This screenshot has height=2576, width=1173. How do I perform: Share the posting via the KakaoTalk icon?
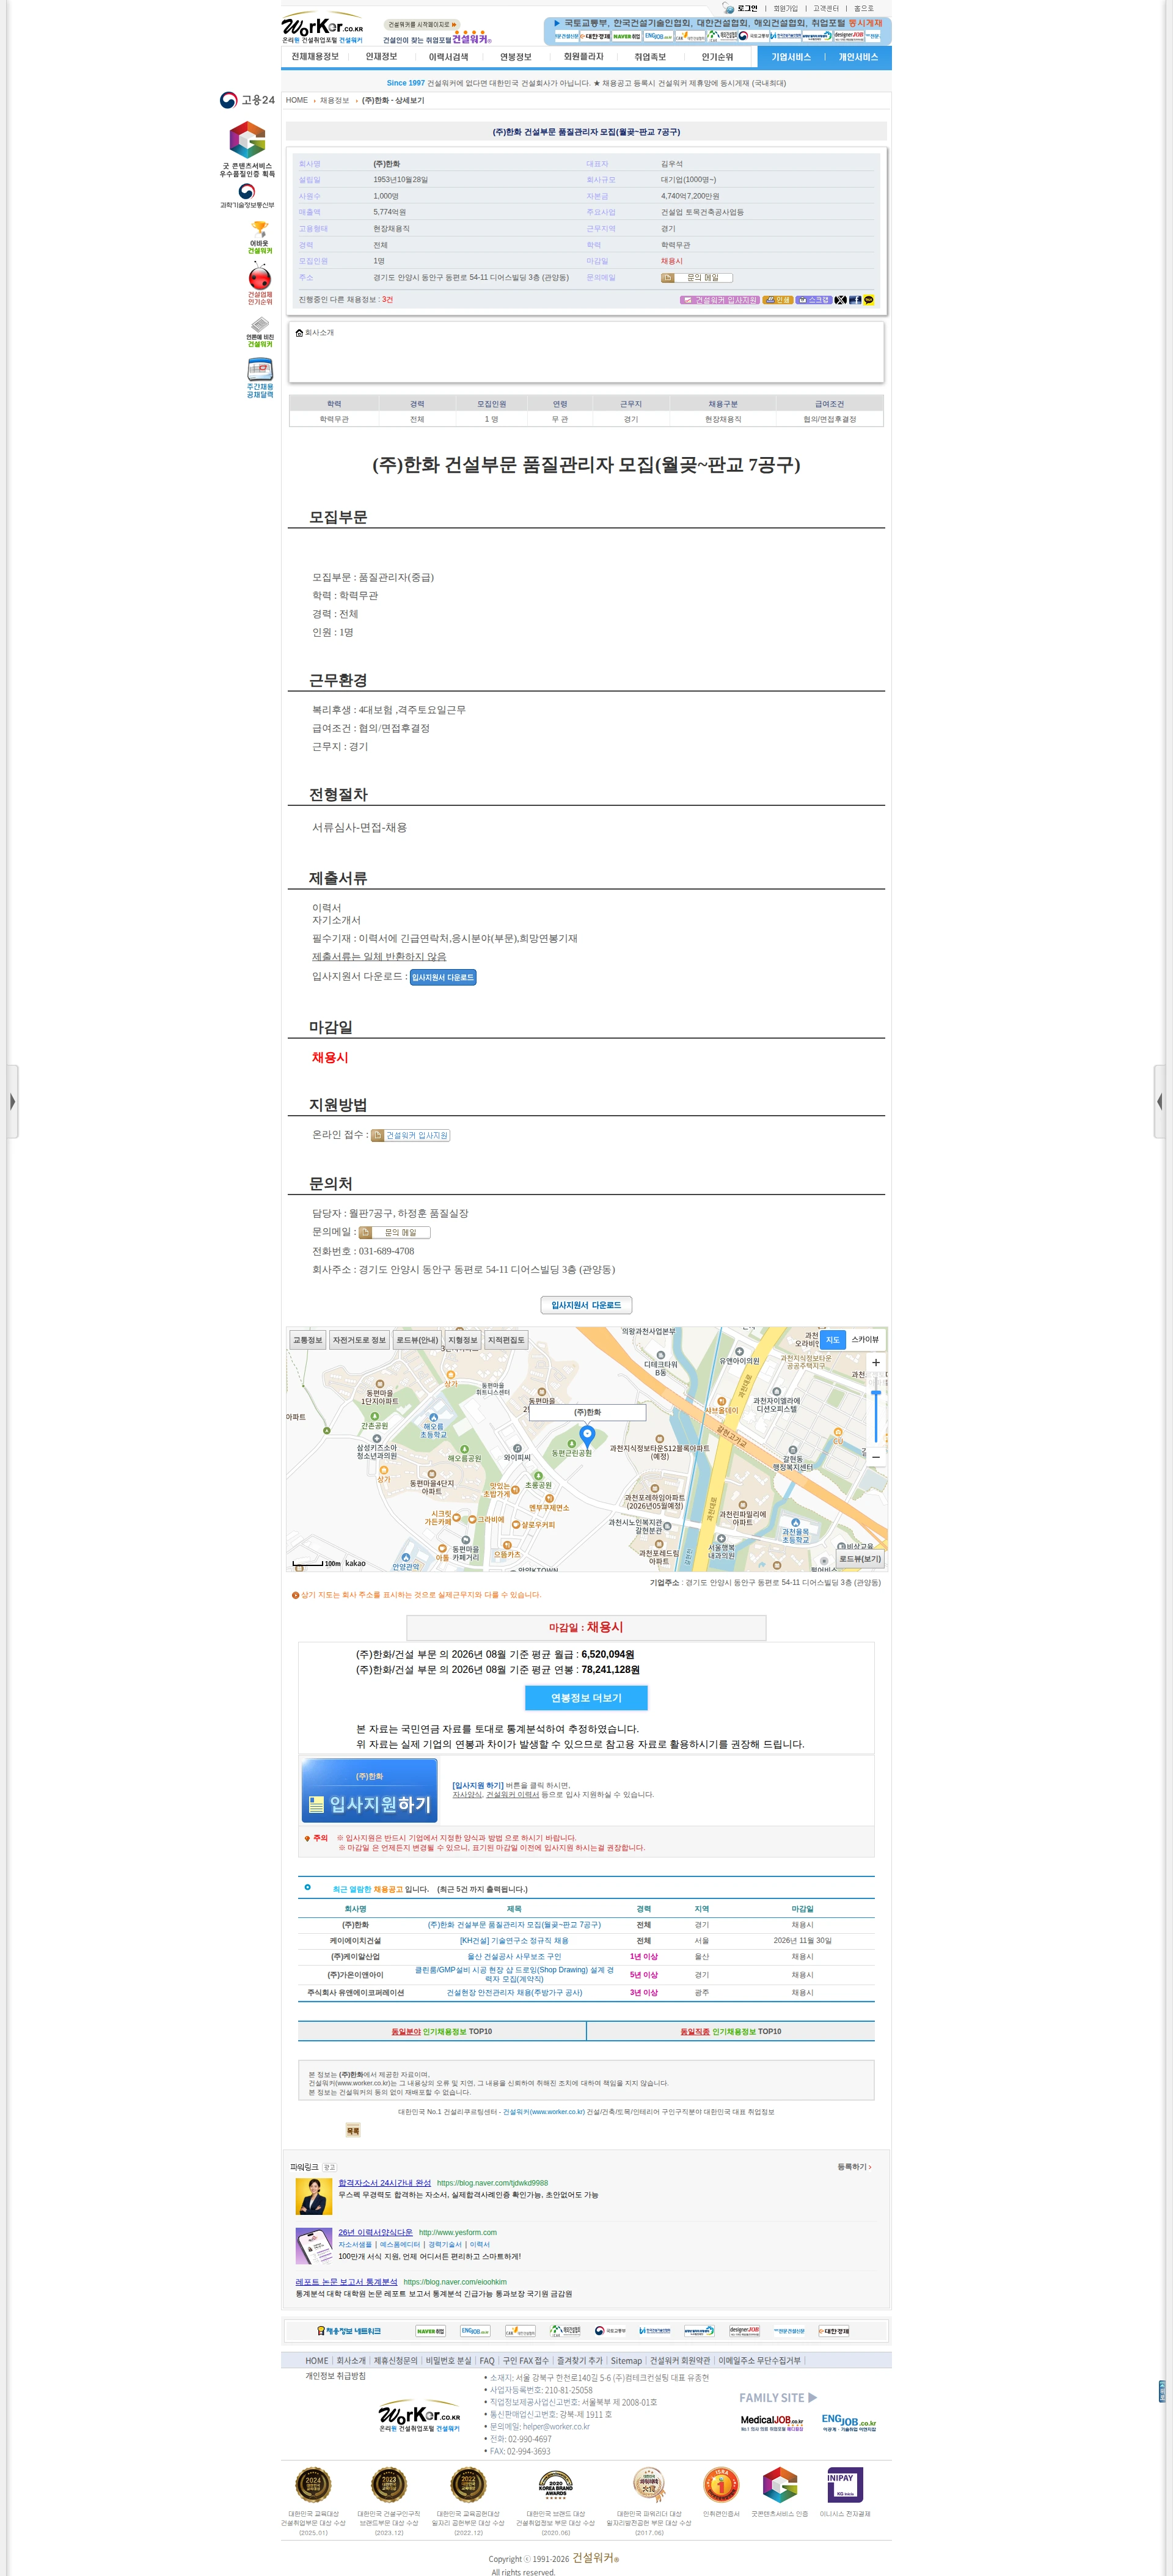click(x=869, y=300)
